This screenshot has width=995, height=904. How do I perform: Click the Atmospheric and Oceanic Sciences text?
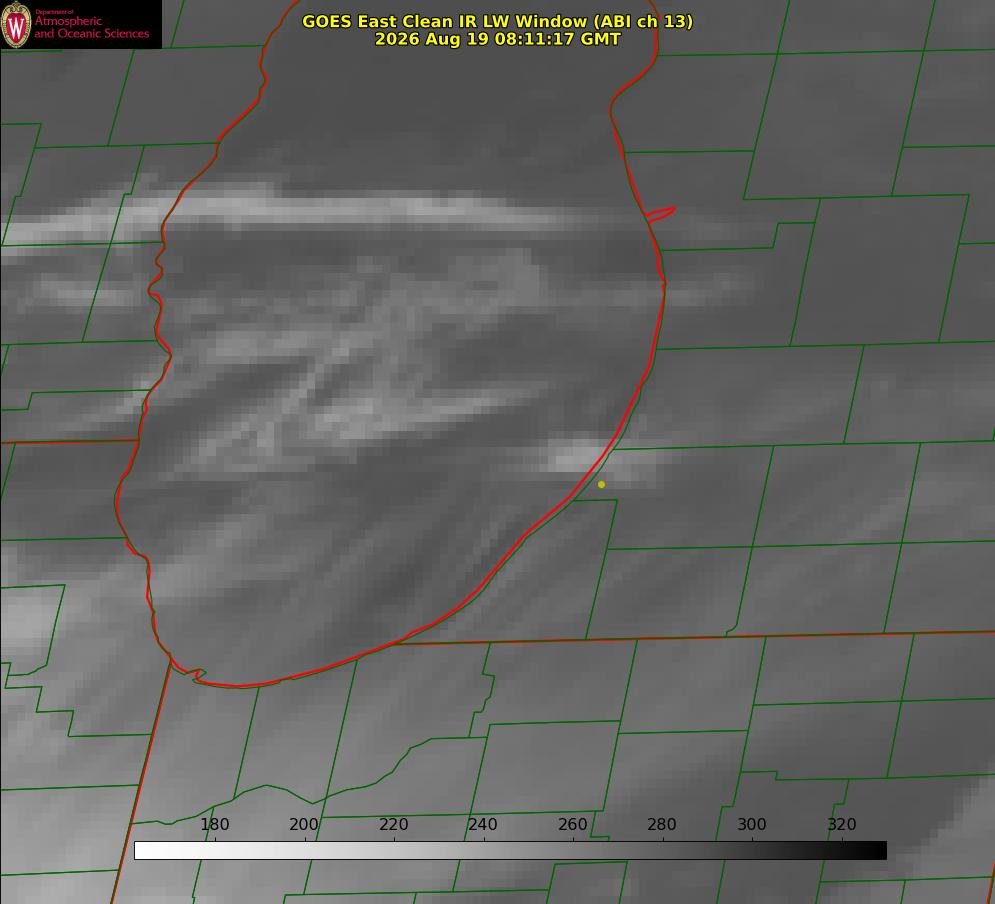coord(91,27)
